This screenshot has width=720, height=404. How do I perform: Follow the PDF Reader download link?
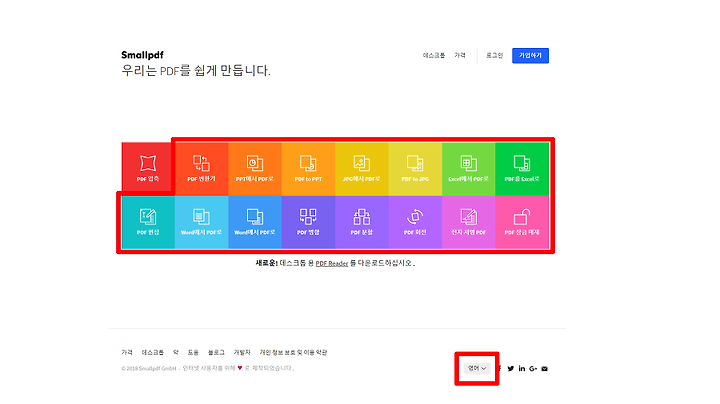coord(332,263)
